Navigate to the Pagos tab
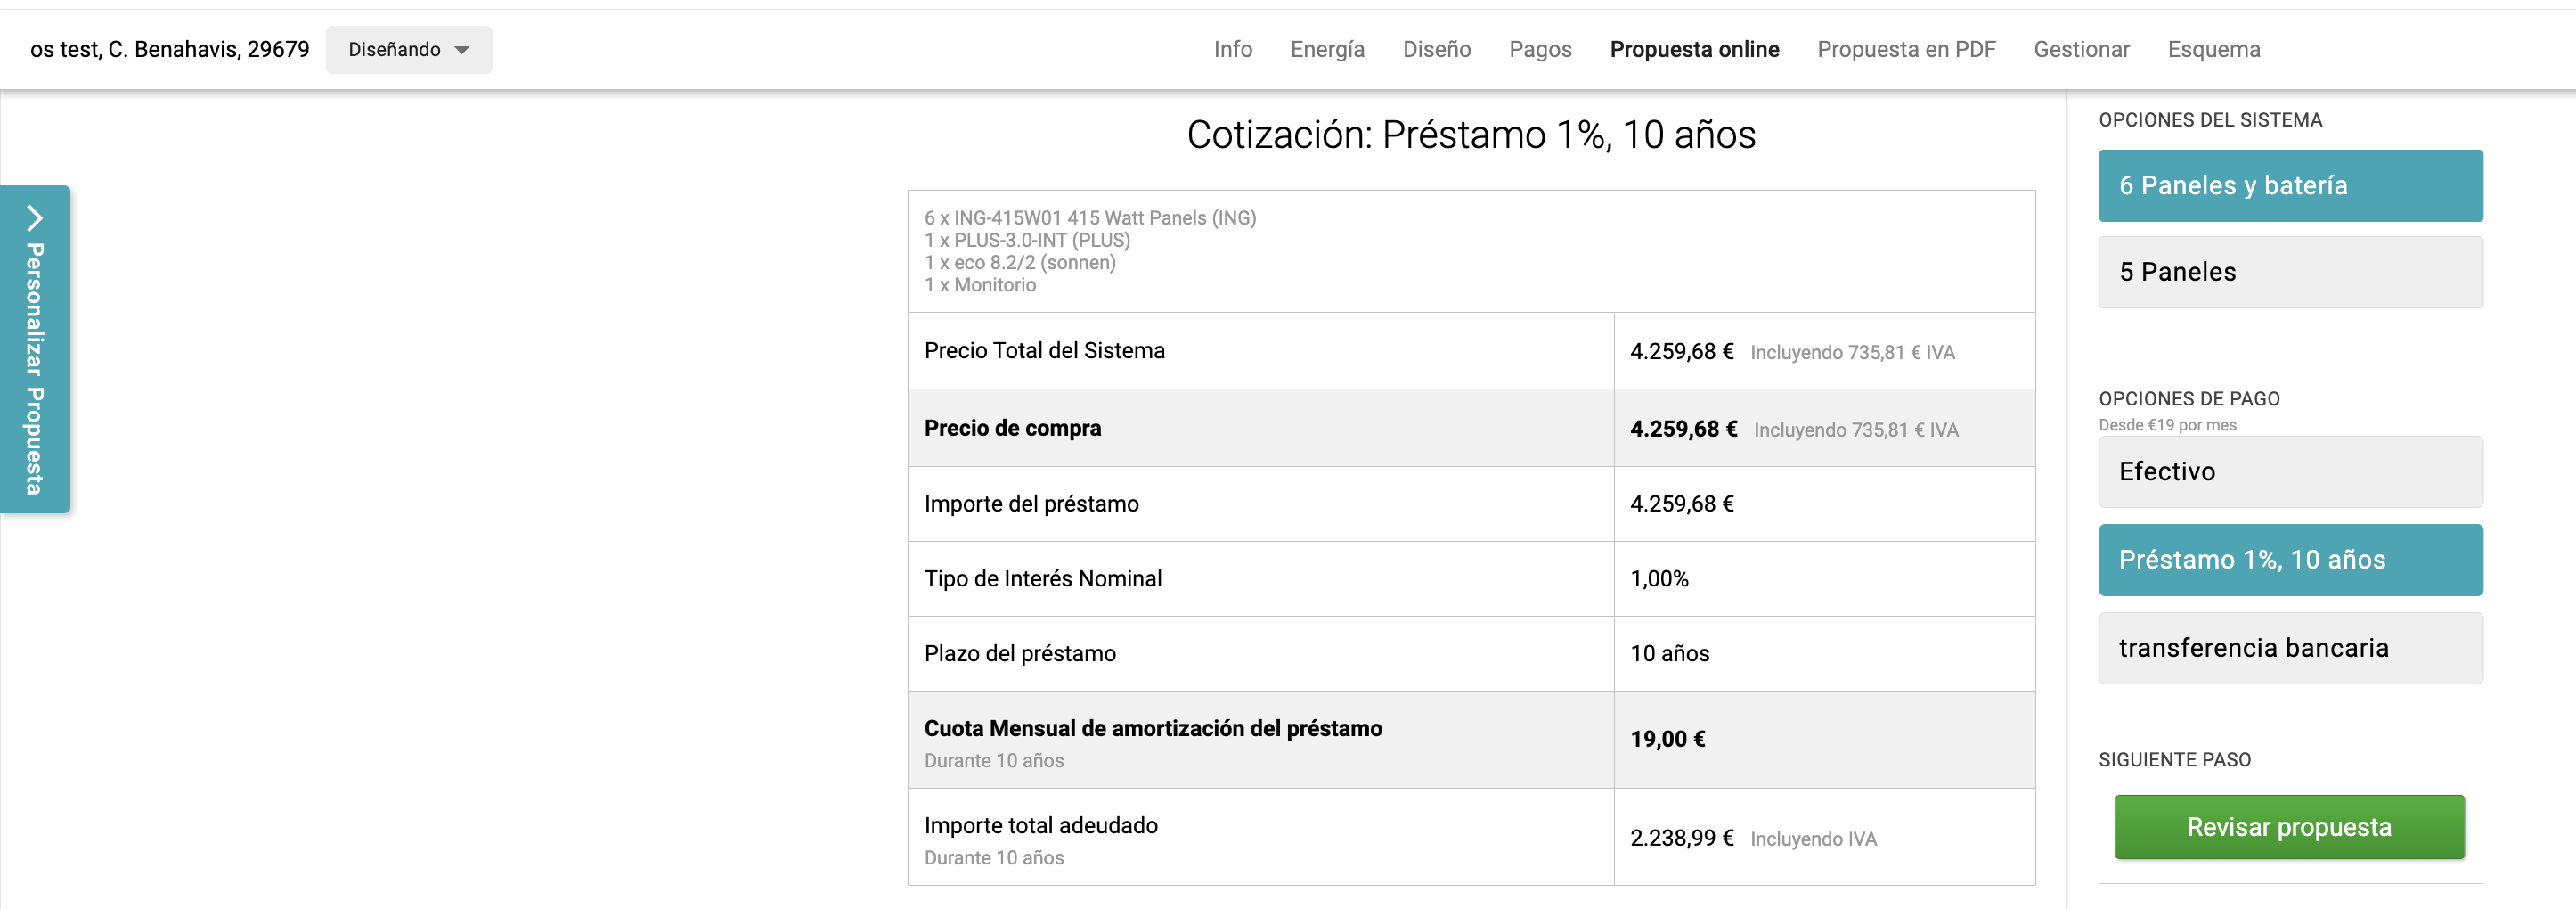This screenshot has width=2576, height=909. 1540,50
